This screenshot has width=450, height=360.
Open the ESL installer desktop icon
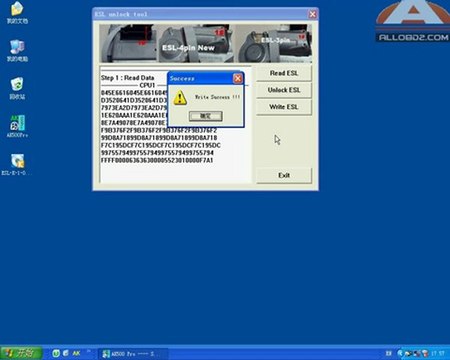17,165
